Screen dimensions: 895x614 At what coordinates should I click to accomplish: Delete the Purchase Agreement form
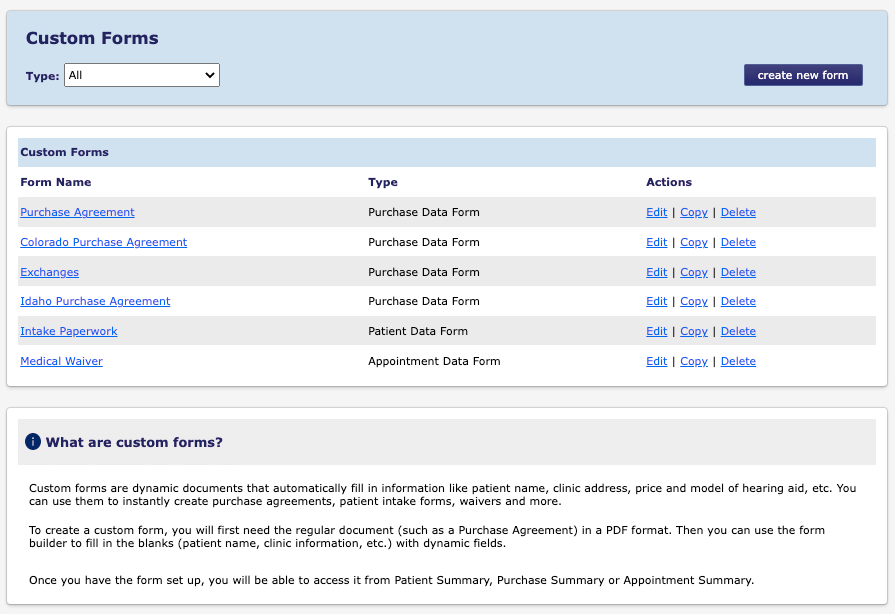738,212
